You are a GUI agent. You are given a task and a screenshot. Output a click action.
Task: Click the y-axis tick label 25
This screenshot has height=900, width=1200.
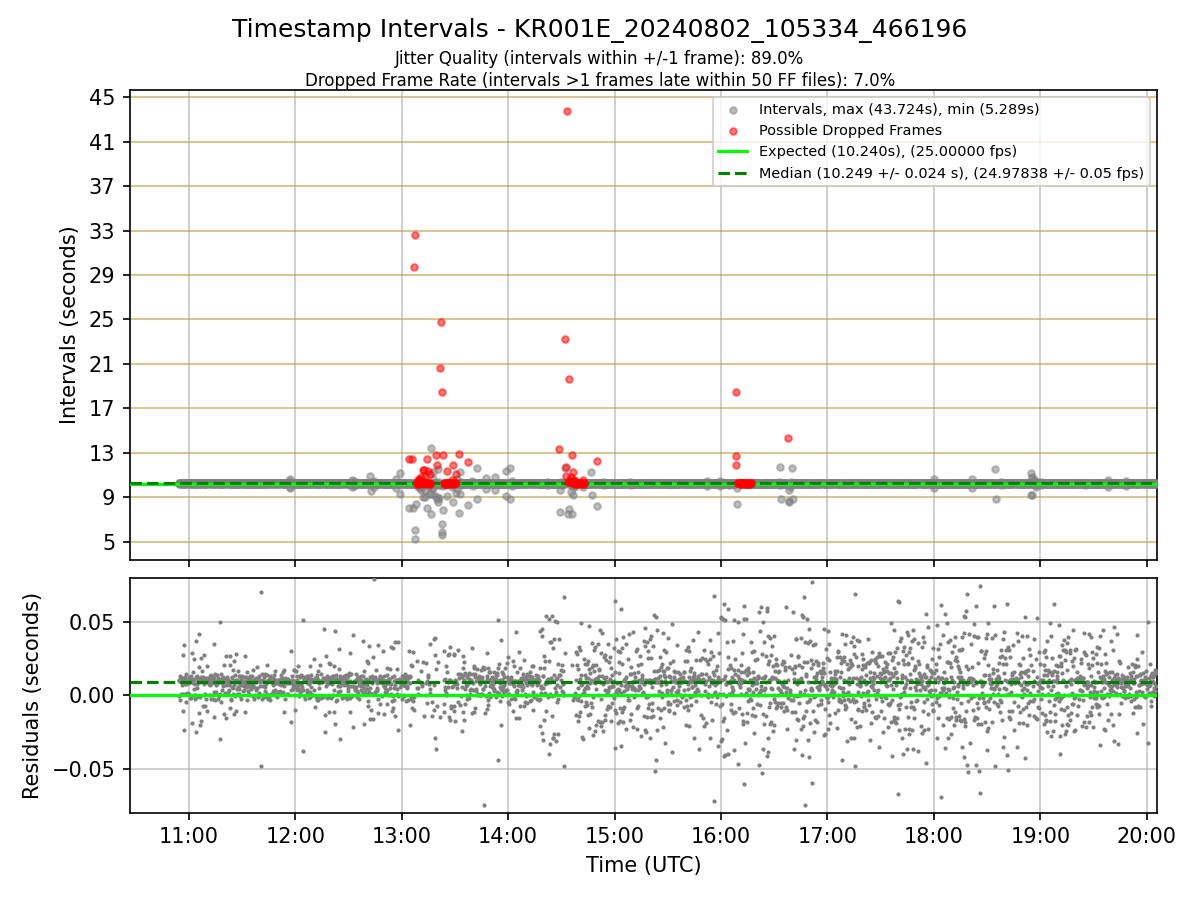[105, 320]
